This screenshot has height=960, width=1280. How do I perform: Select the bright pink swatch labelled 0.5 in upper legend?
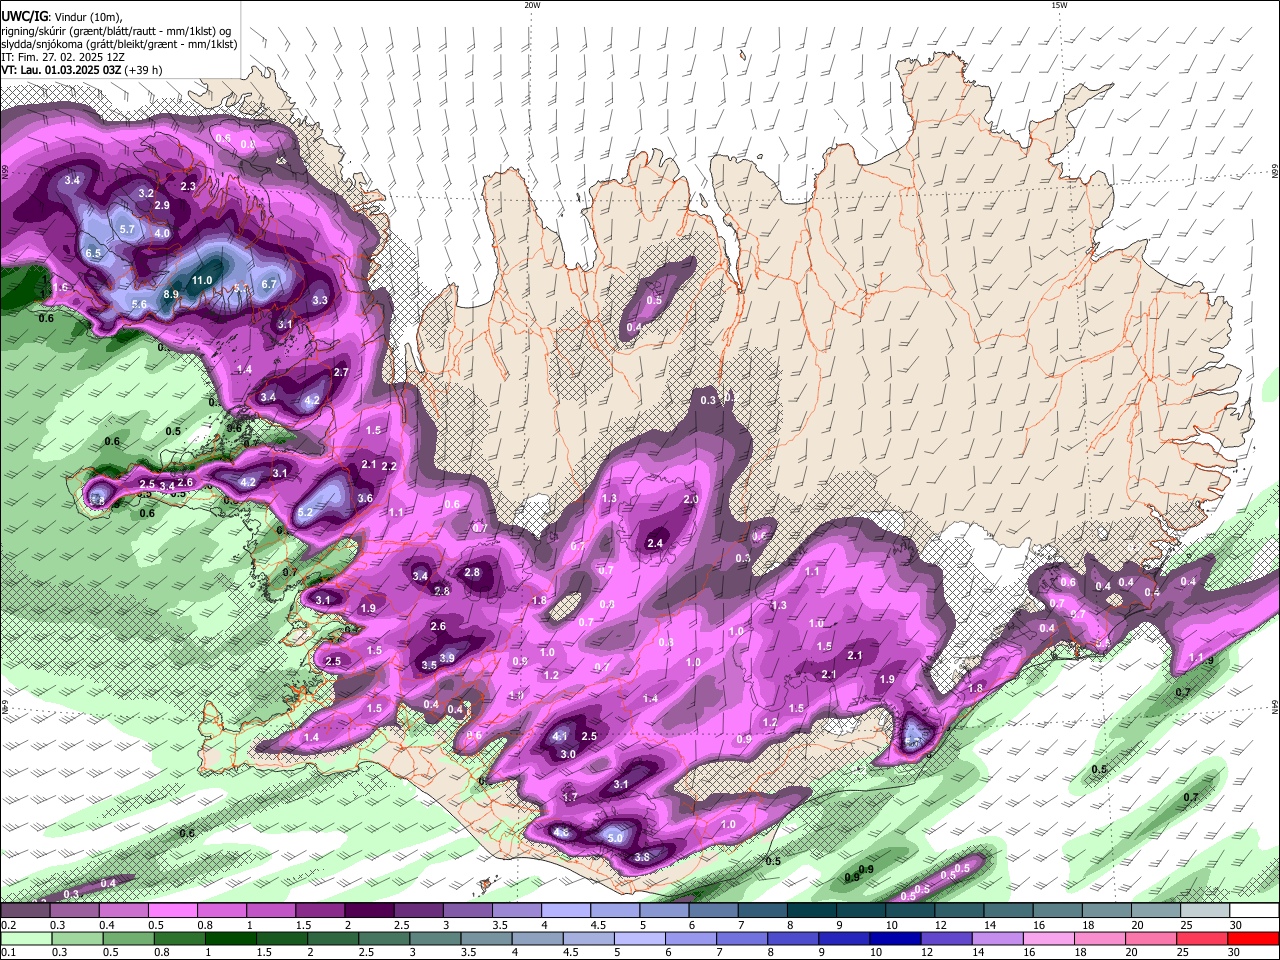173,911
